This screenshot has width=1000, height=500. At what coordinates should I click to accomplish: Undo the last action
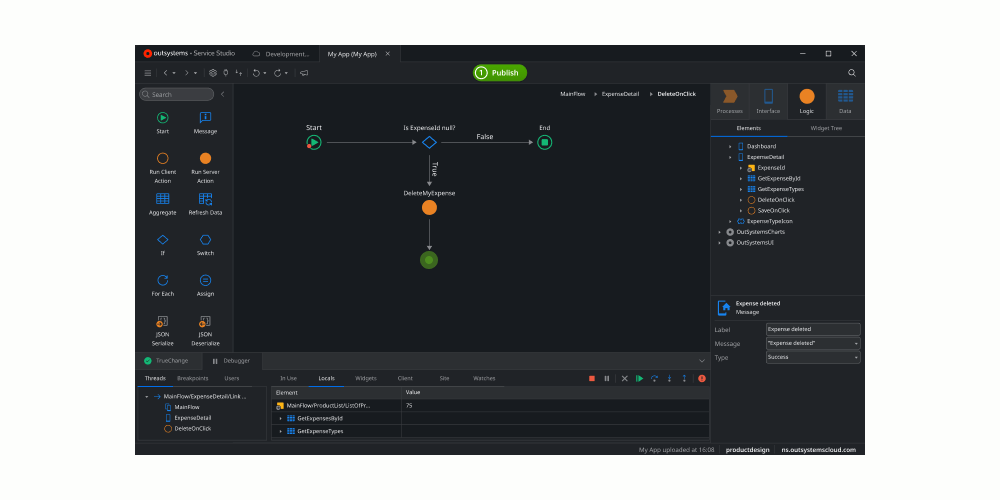[x=256, y=73]
